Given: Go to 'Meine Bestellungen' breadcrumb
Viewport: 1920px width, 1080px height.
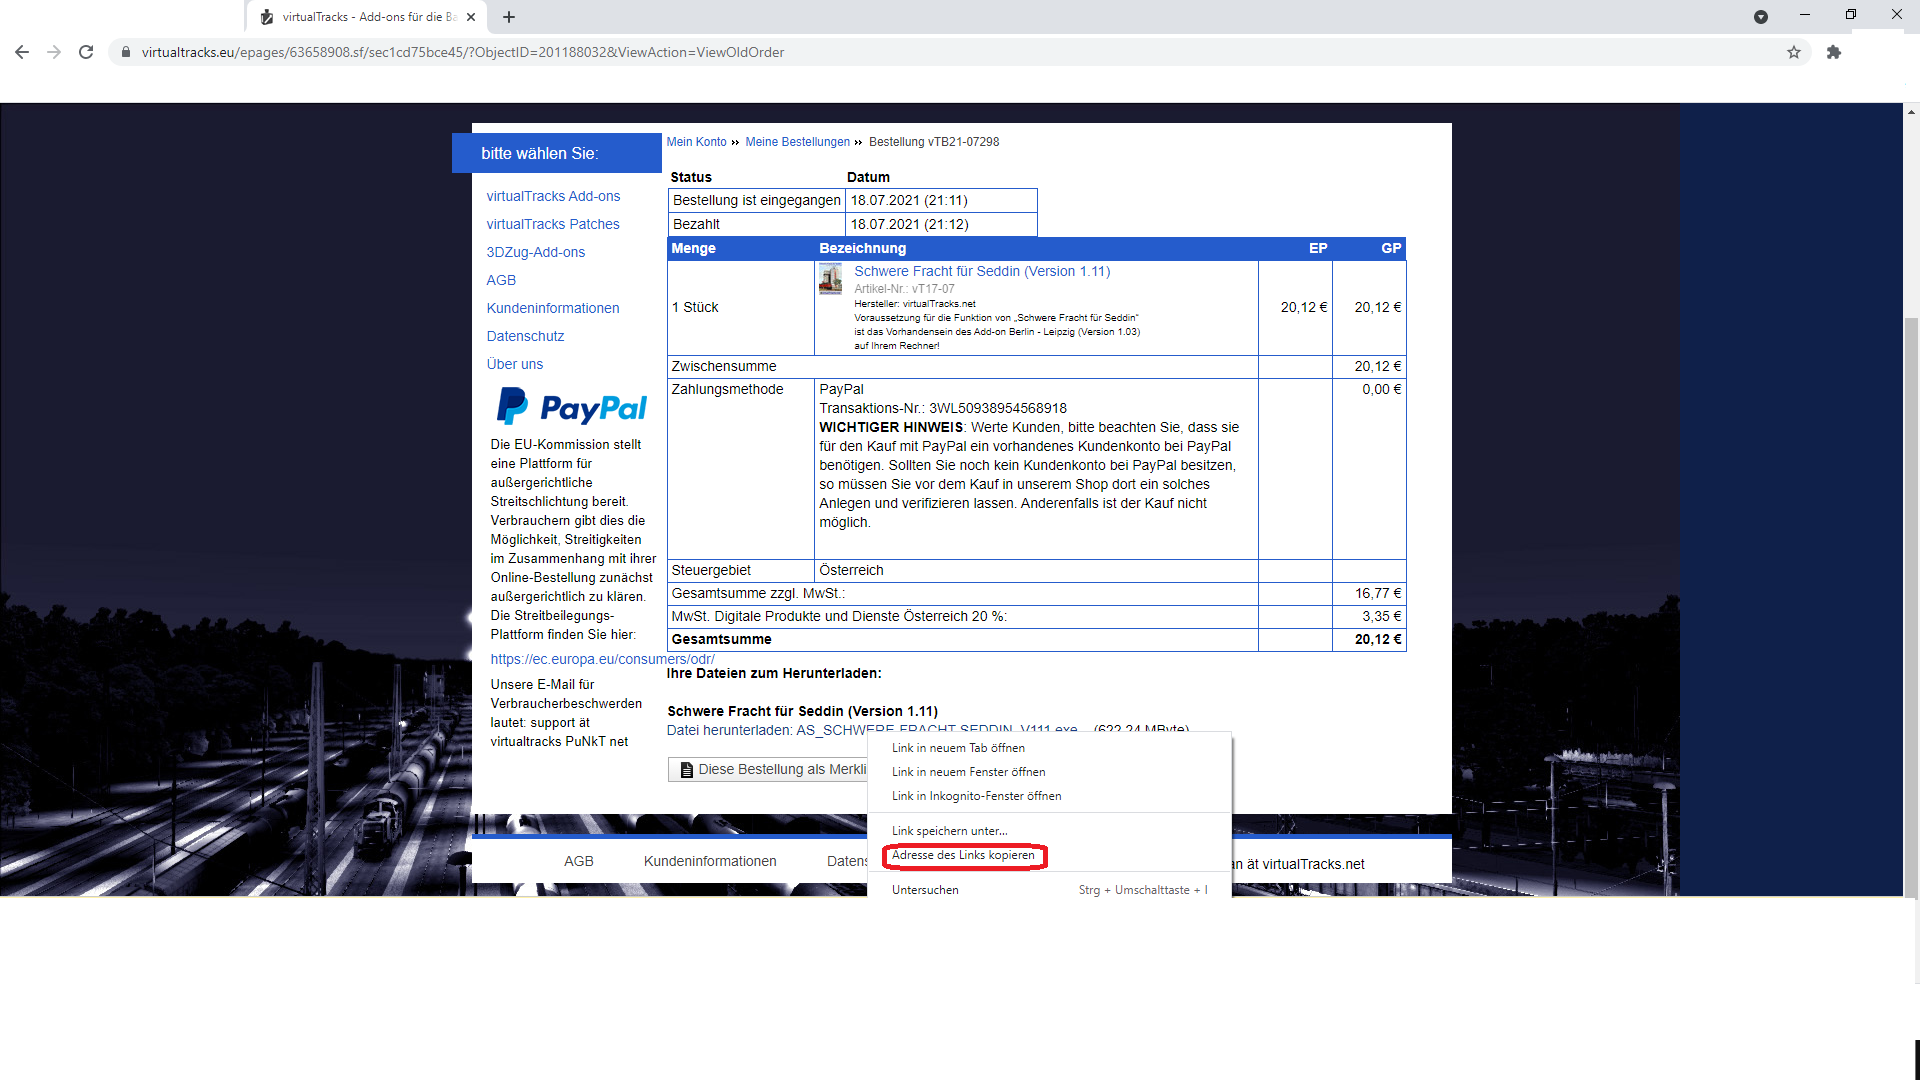Looking at the screenshot, I should [x=797, y=142].
